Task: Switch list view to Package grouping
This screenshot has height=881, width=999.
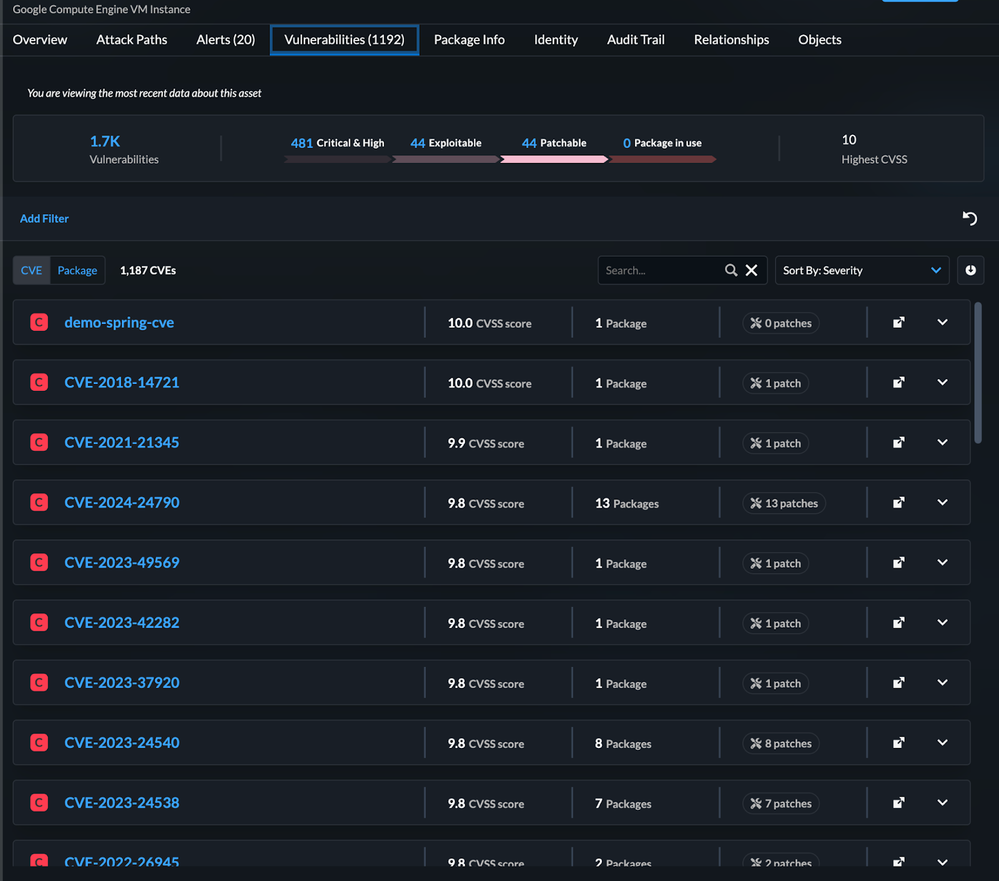Action: tap(77, 270)
